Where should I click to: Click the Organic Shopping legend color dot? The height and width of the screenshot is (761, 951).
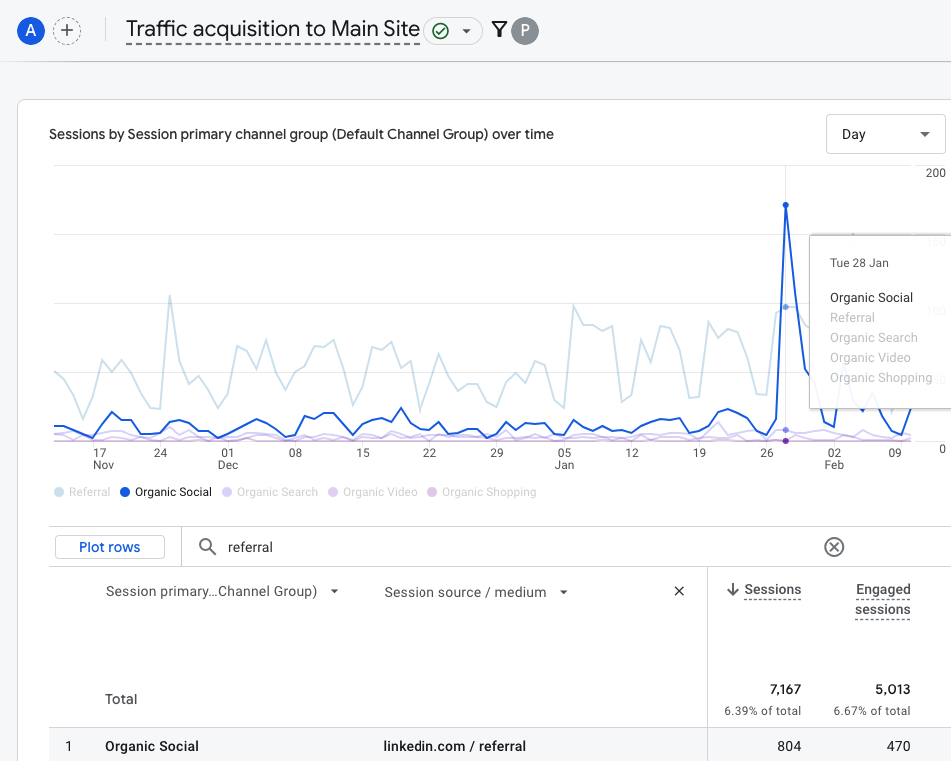click(x=432, y=492)
